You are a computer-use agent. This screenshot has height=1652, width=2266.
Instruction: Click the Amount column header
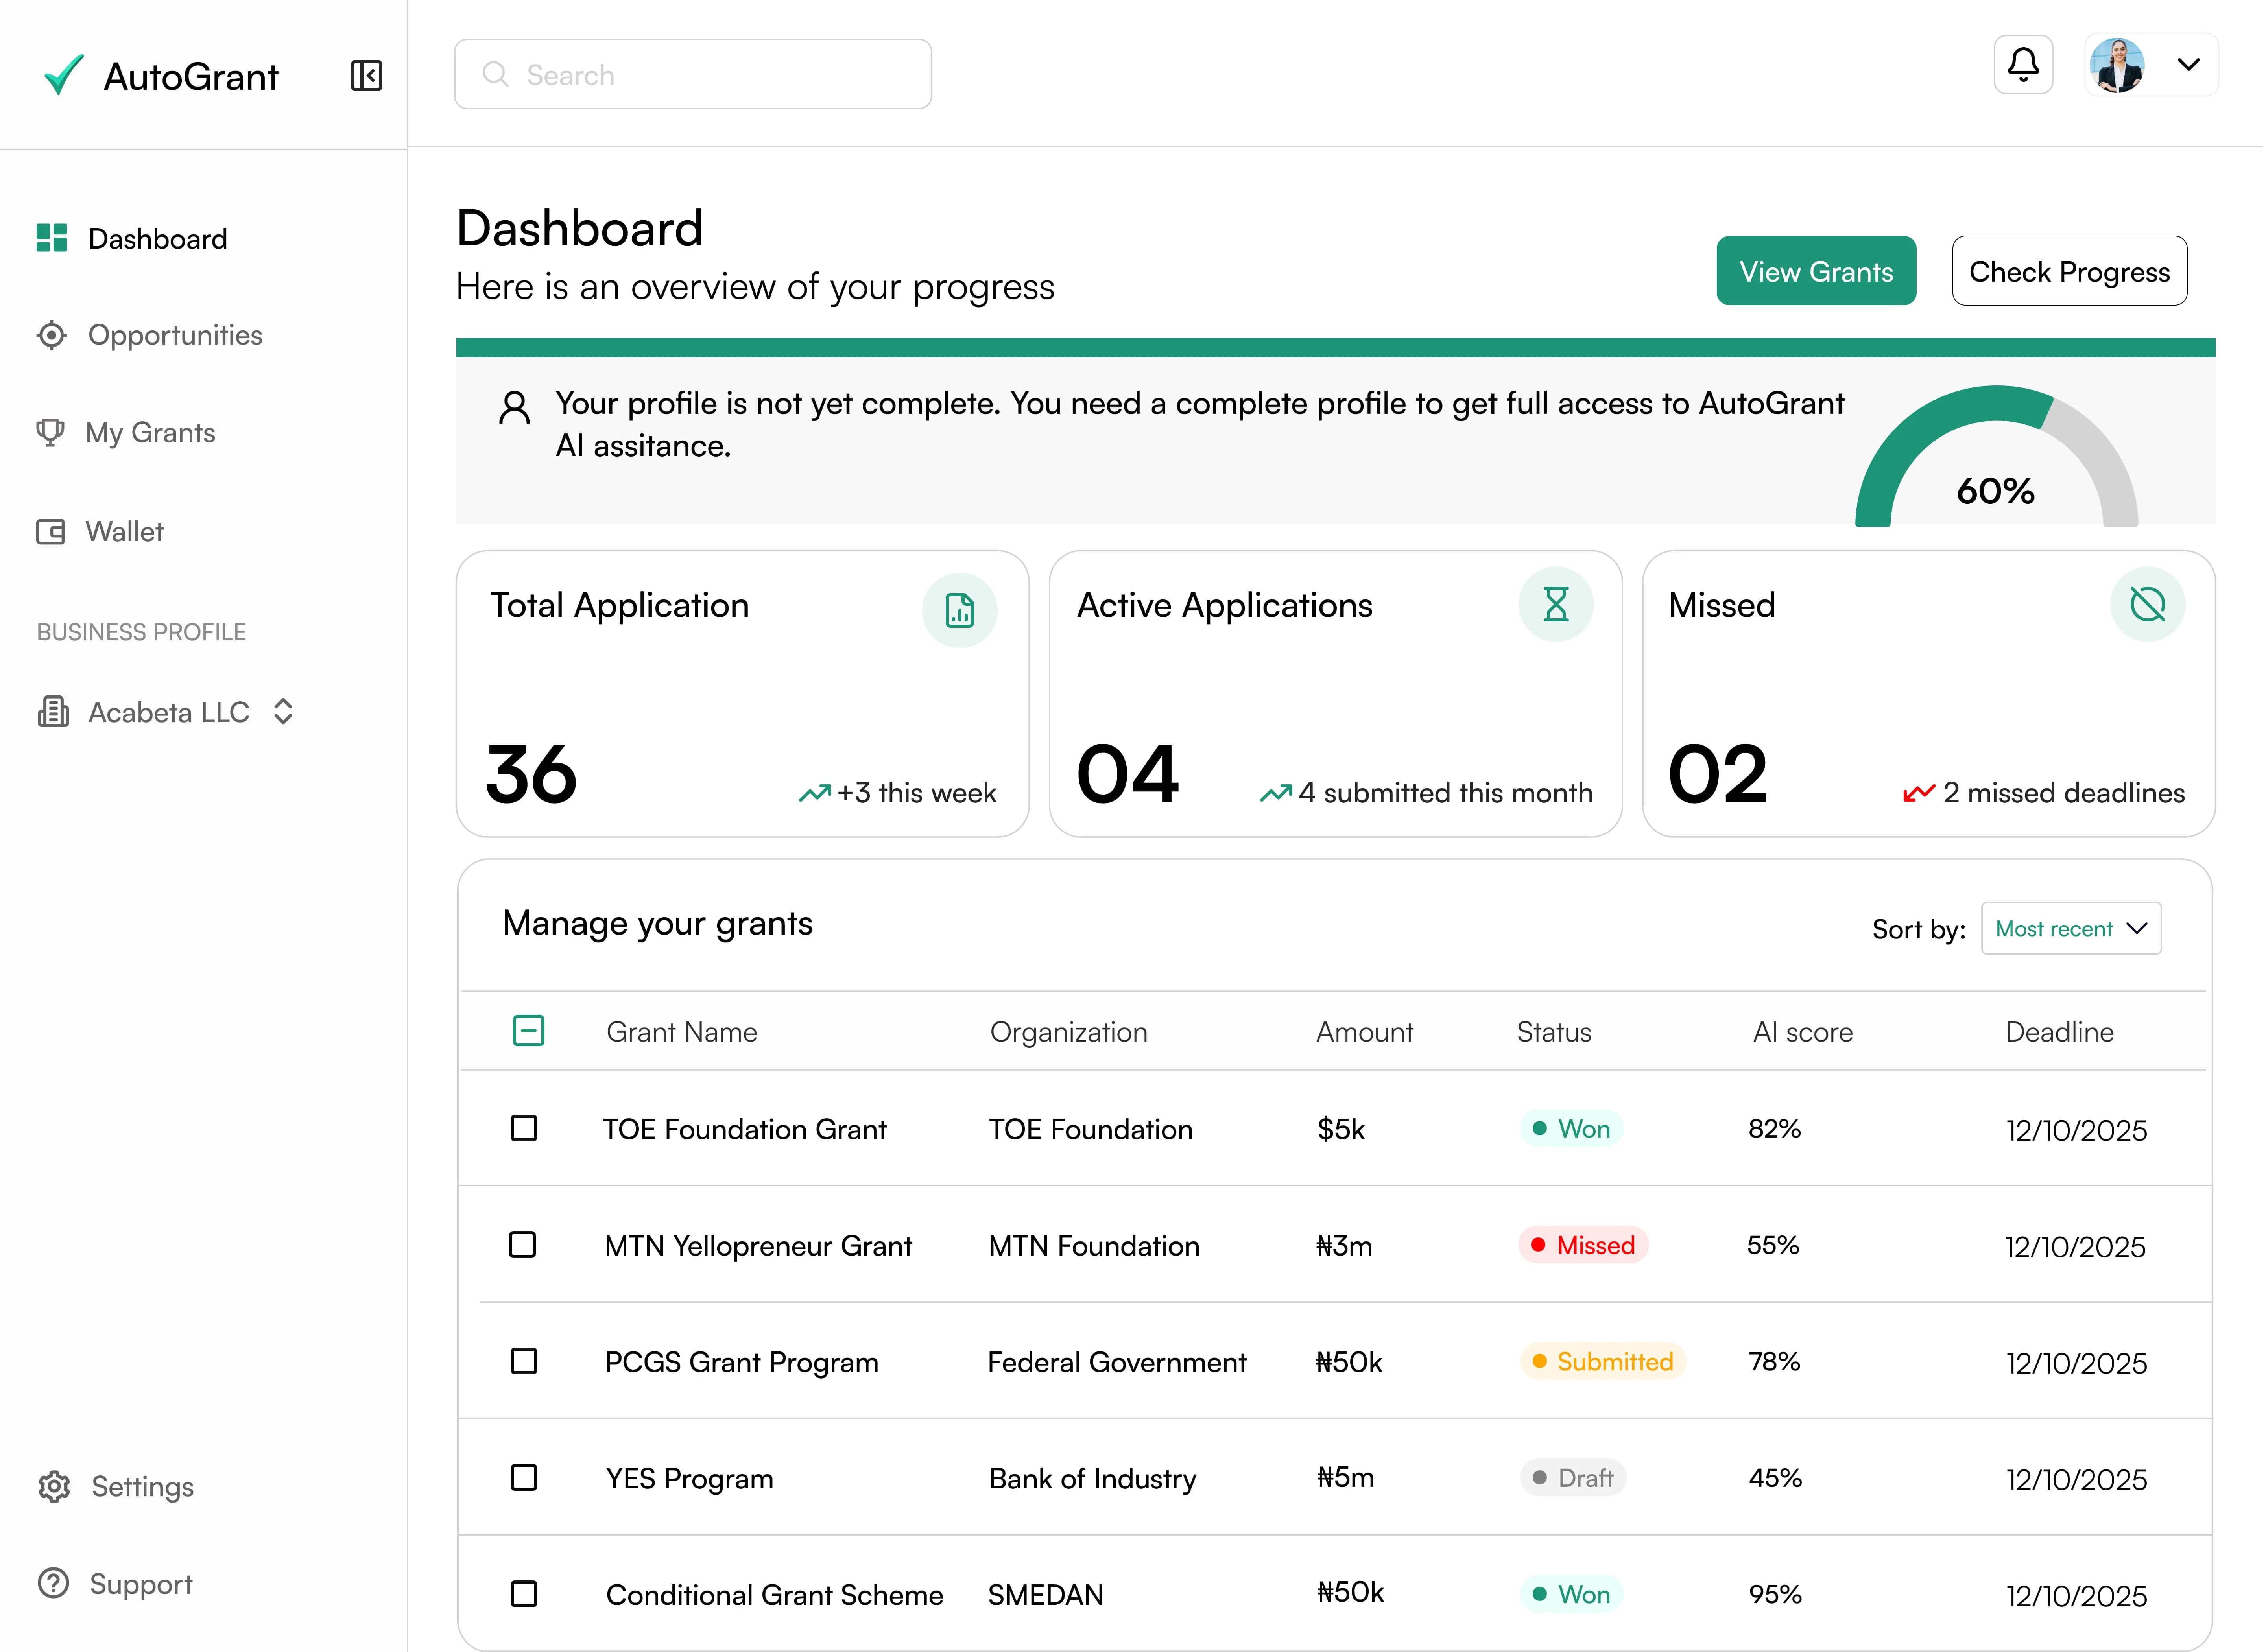1365,1032
